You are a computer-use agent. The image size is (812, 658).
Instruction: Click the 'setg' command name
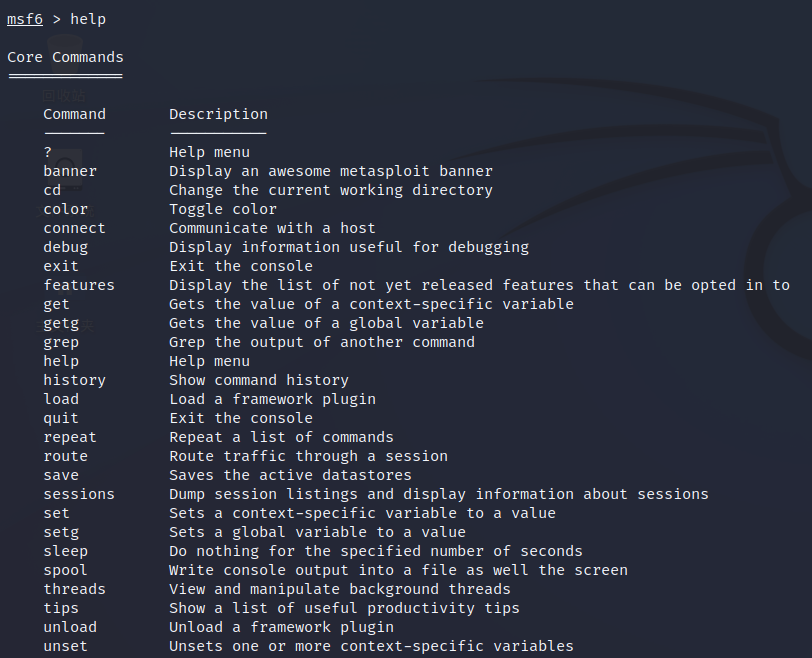pyautogui.click(x=61, y=532)
